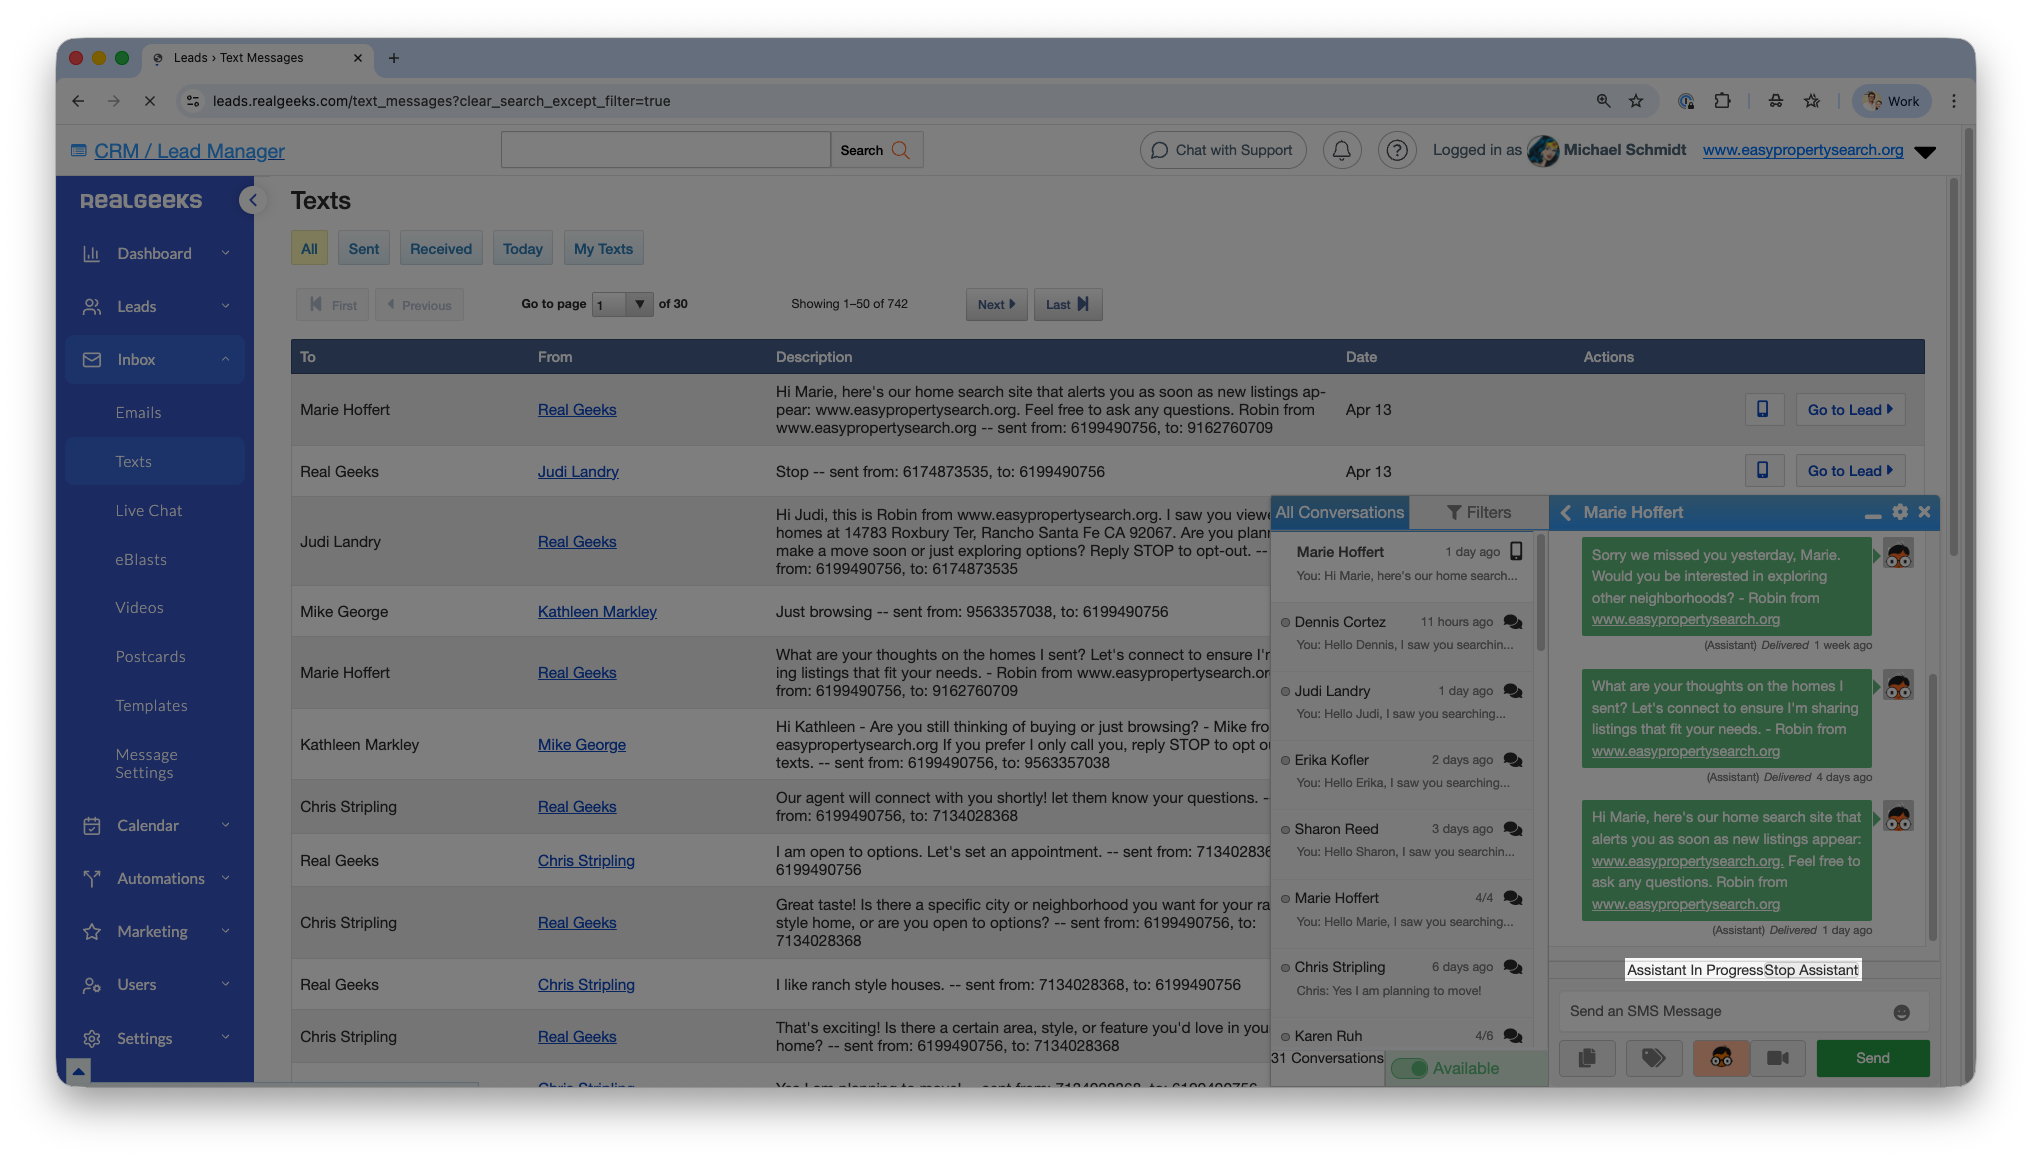The width and height of the screenshot is (2032, 1161).
Task: Collapse the Real Geeks sidebar panel
Action: click(x=253, y=200)
